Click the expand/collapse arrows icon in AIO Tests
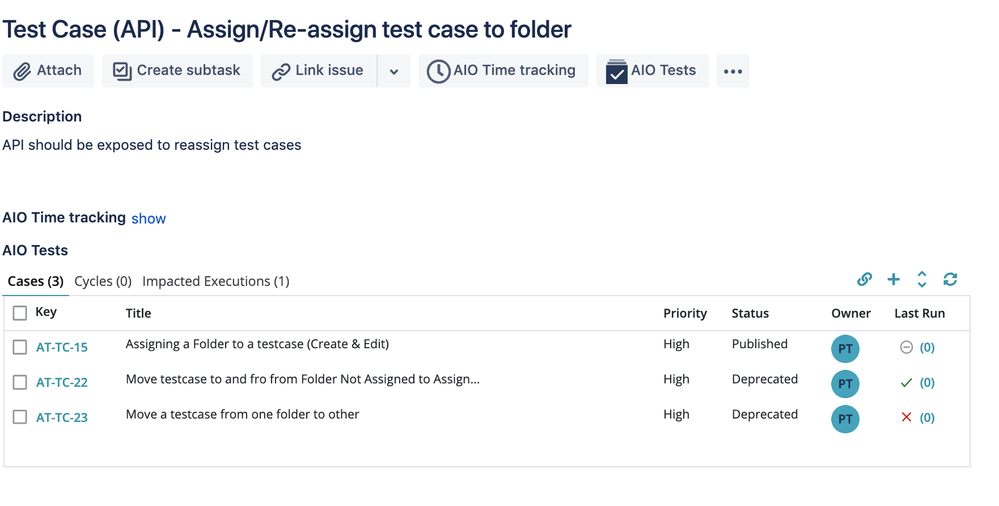 point(922,279)
